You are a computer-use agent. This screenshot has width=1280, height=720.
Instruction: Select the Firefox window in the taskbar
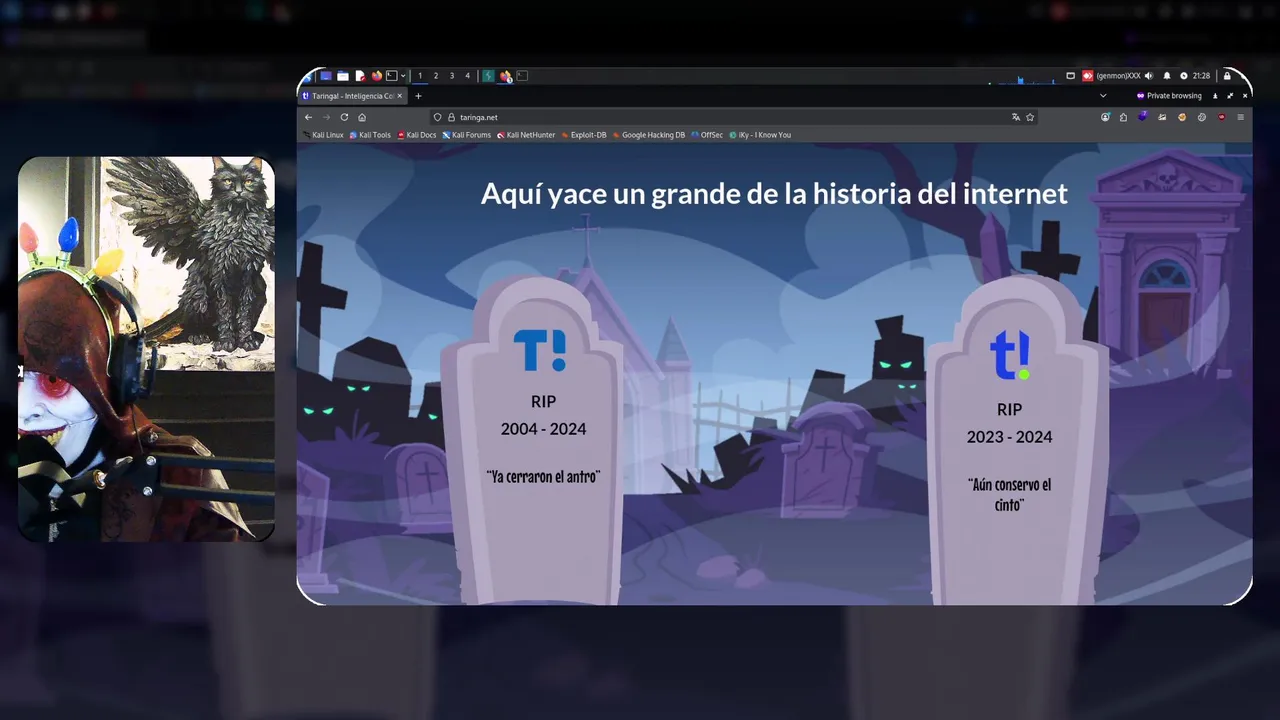tap(506, 76)
